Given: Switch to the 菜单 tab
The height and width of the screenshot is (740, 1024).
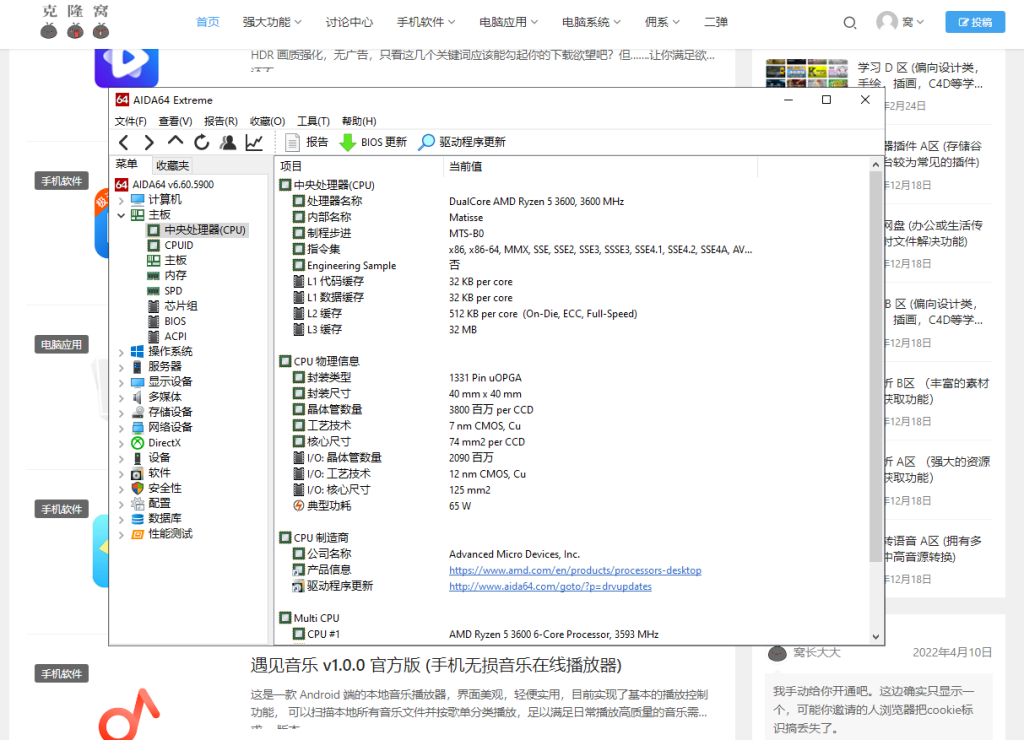Looking at the screenshot, I should (x=127, y=165).
